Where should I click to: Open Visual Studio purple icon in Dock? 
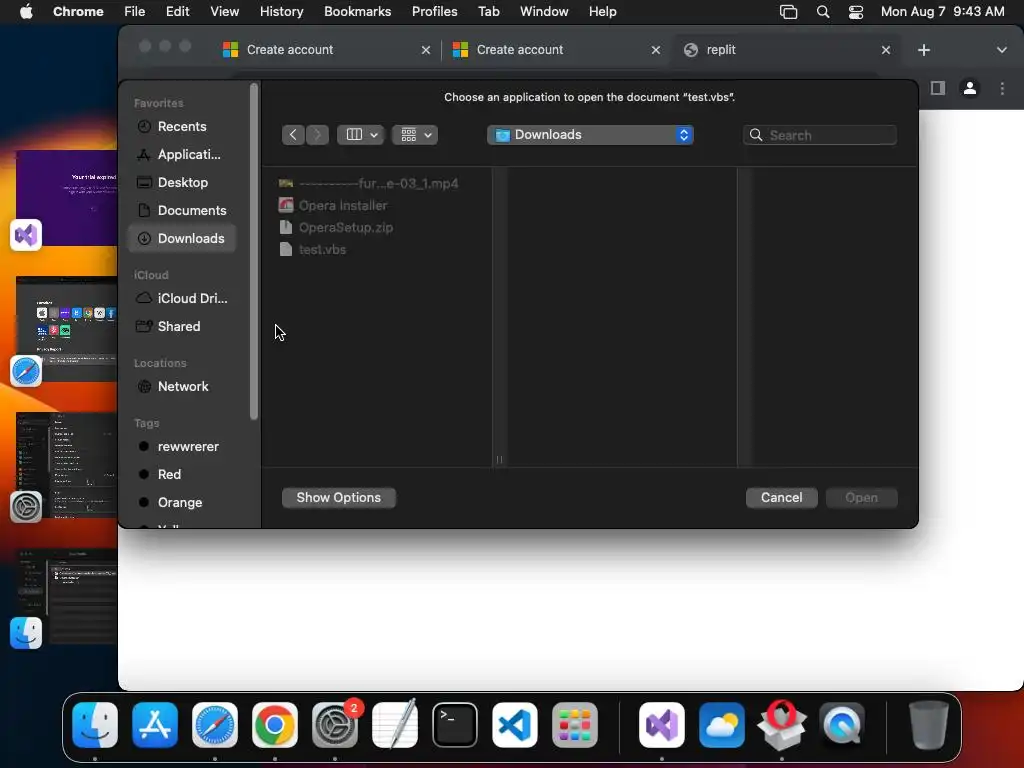point(662,725)
